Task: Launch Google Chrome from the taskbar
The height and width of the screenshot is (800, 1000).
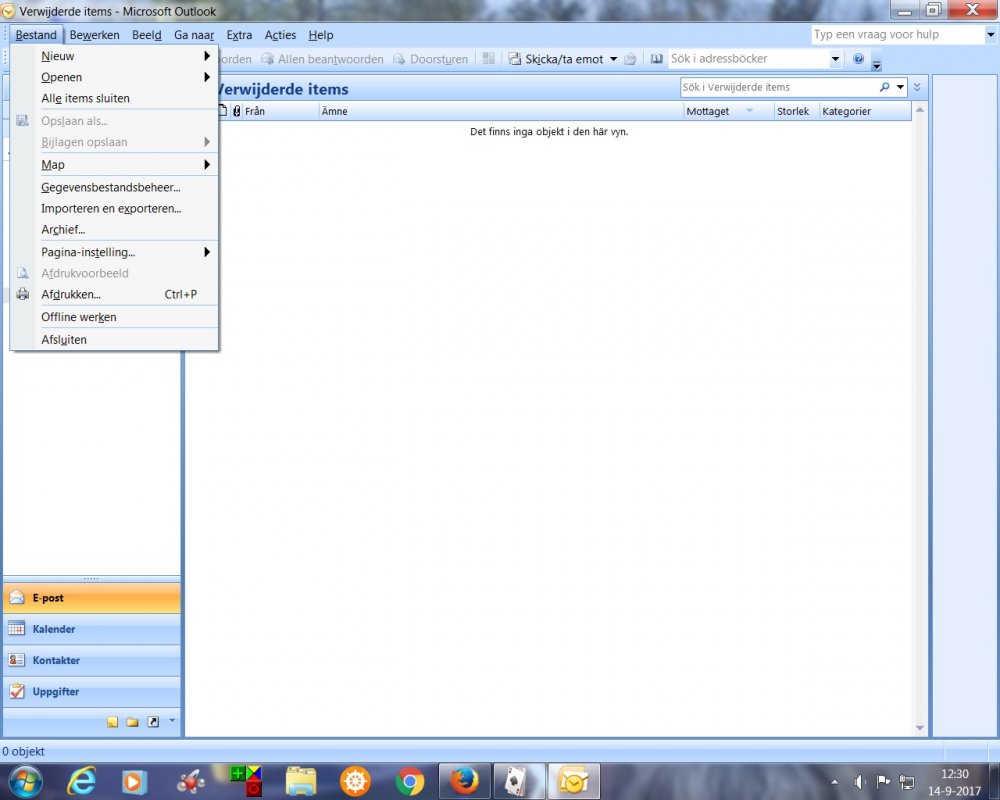Action: [x=409, y=781]
